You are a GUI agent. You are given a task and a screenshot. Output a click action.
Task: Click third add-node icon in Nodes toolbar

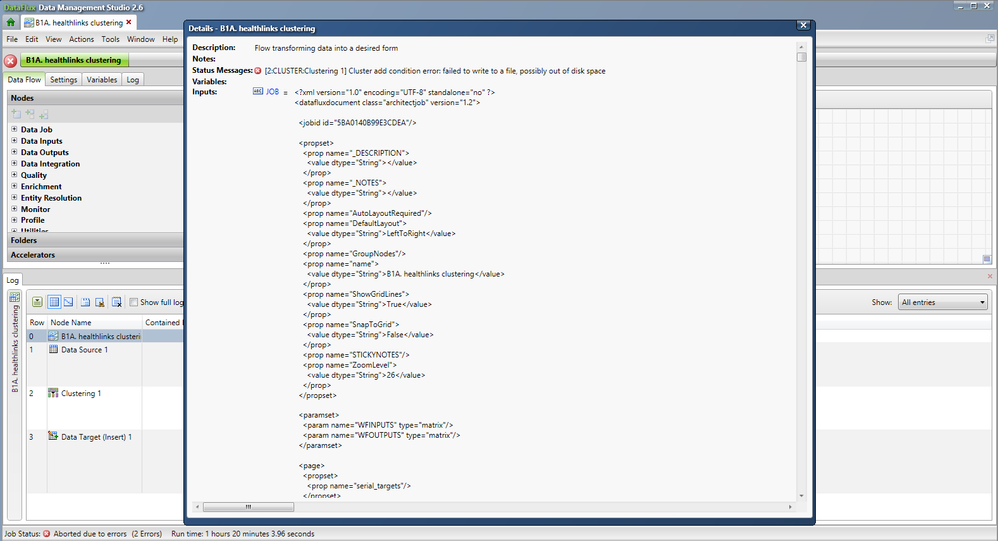click(x=43, y=115)
